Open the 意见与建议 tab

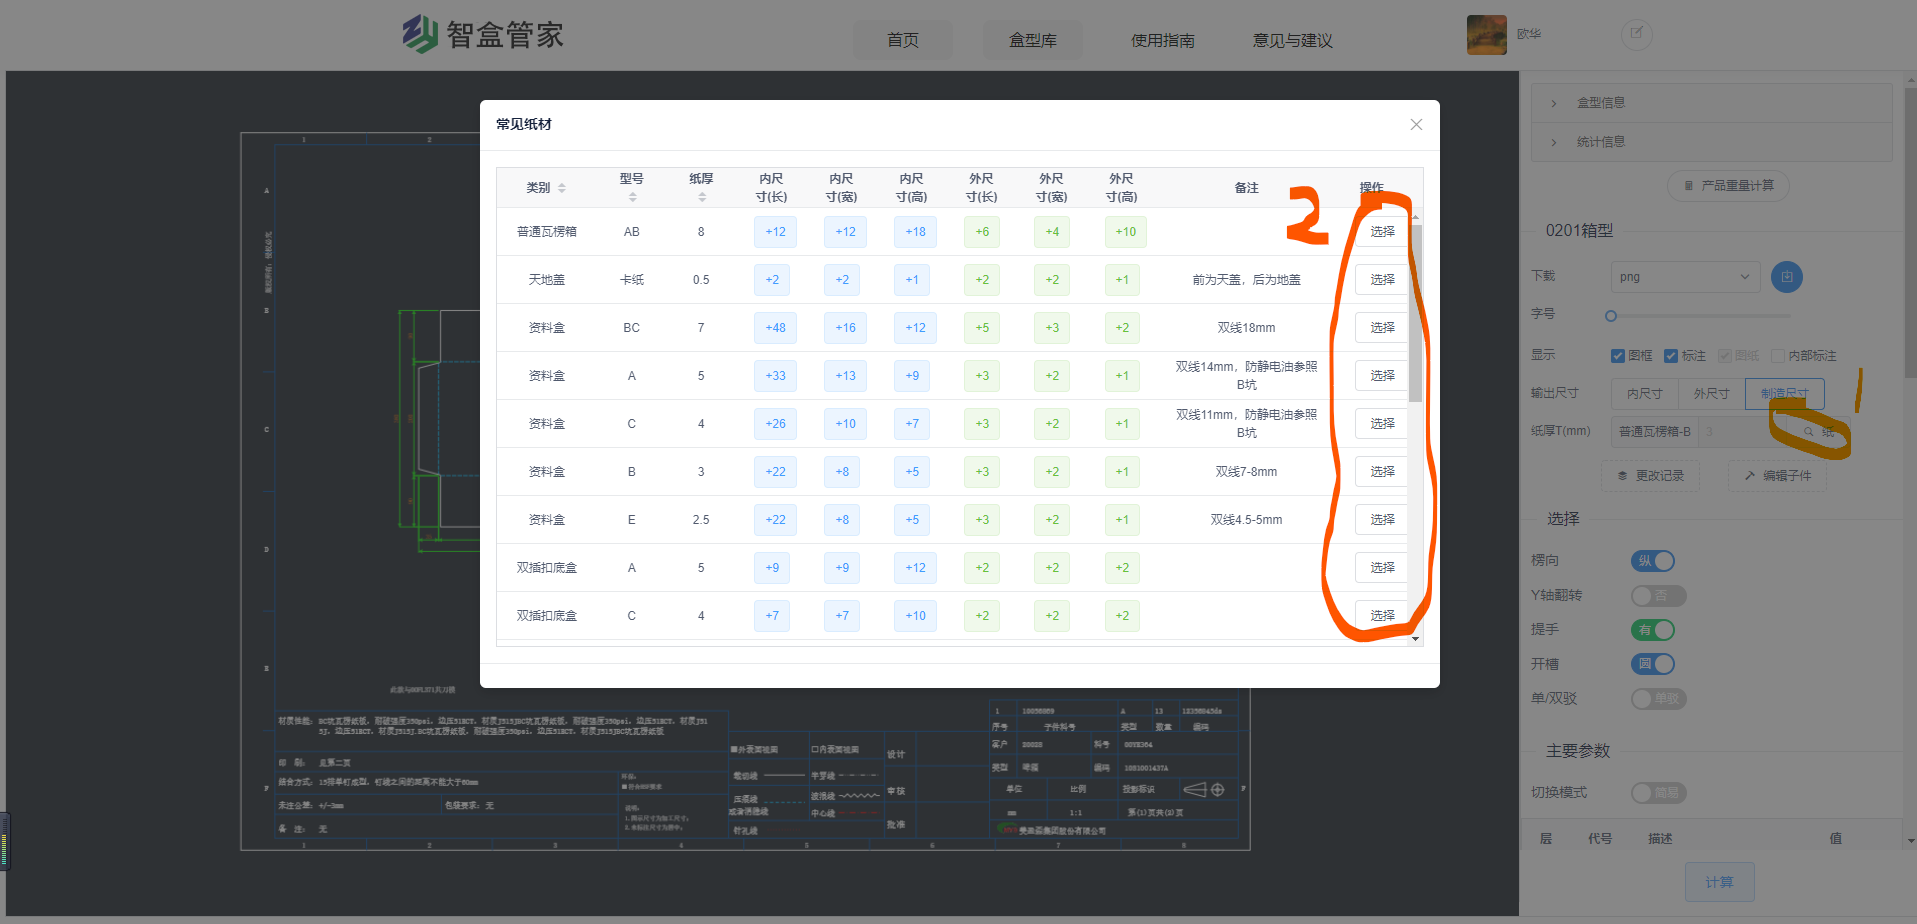coord(1293,40)
